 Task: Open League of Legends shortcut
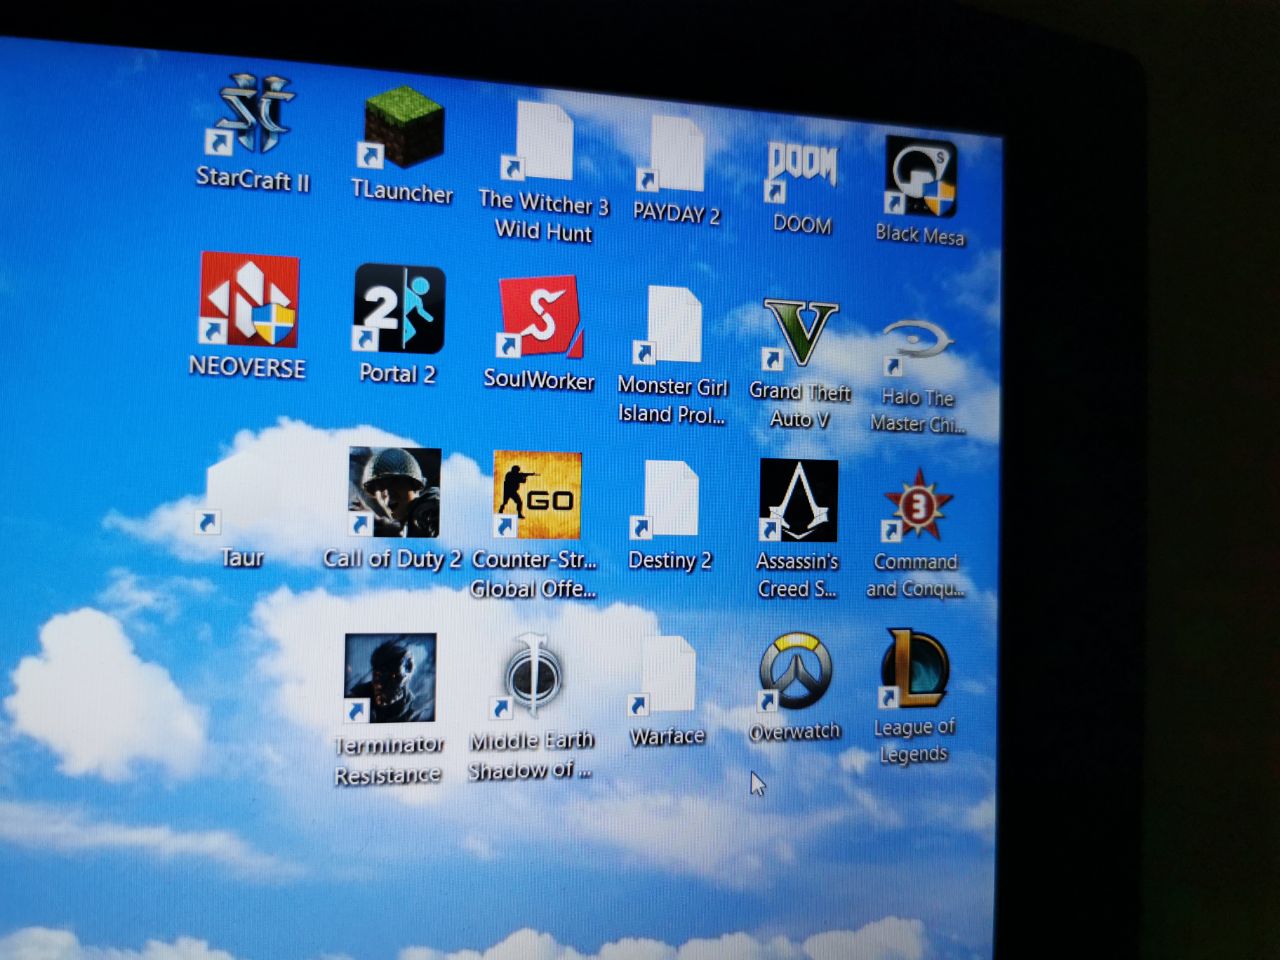pos(914,667)
